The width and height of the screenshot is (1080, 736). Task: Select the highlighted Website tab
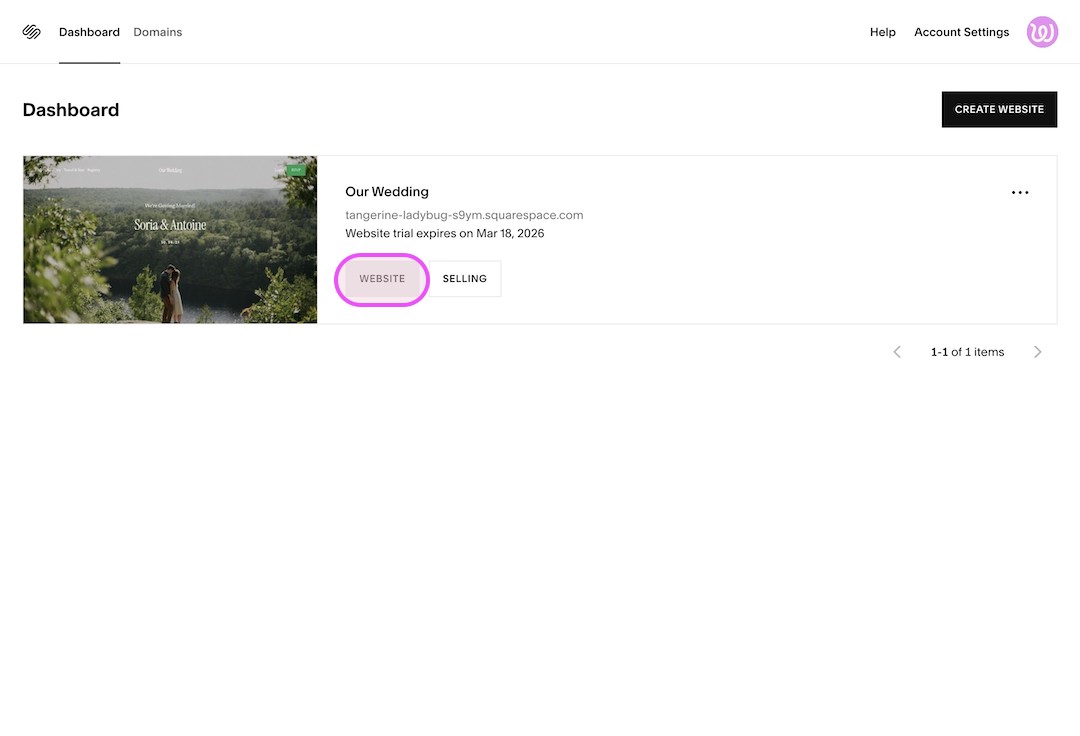tap(381, 278)
